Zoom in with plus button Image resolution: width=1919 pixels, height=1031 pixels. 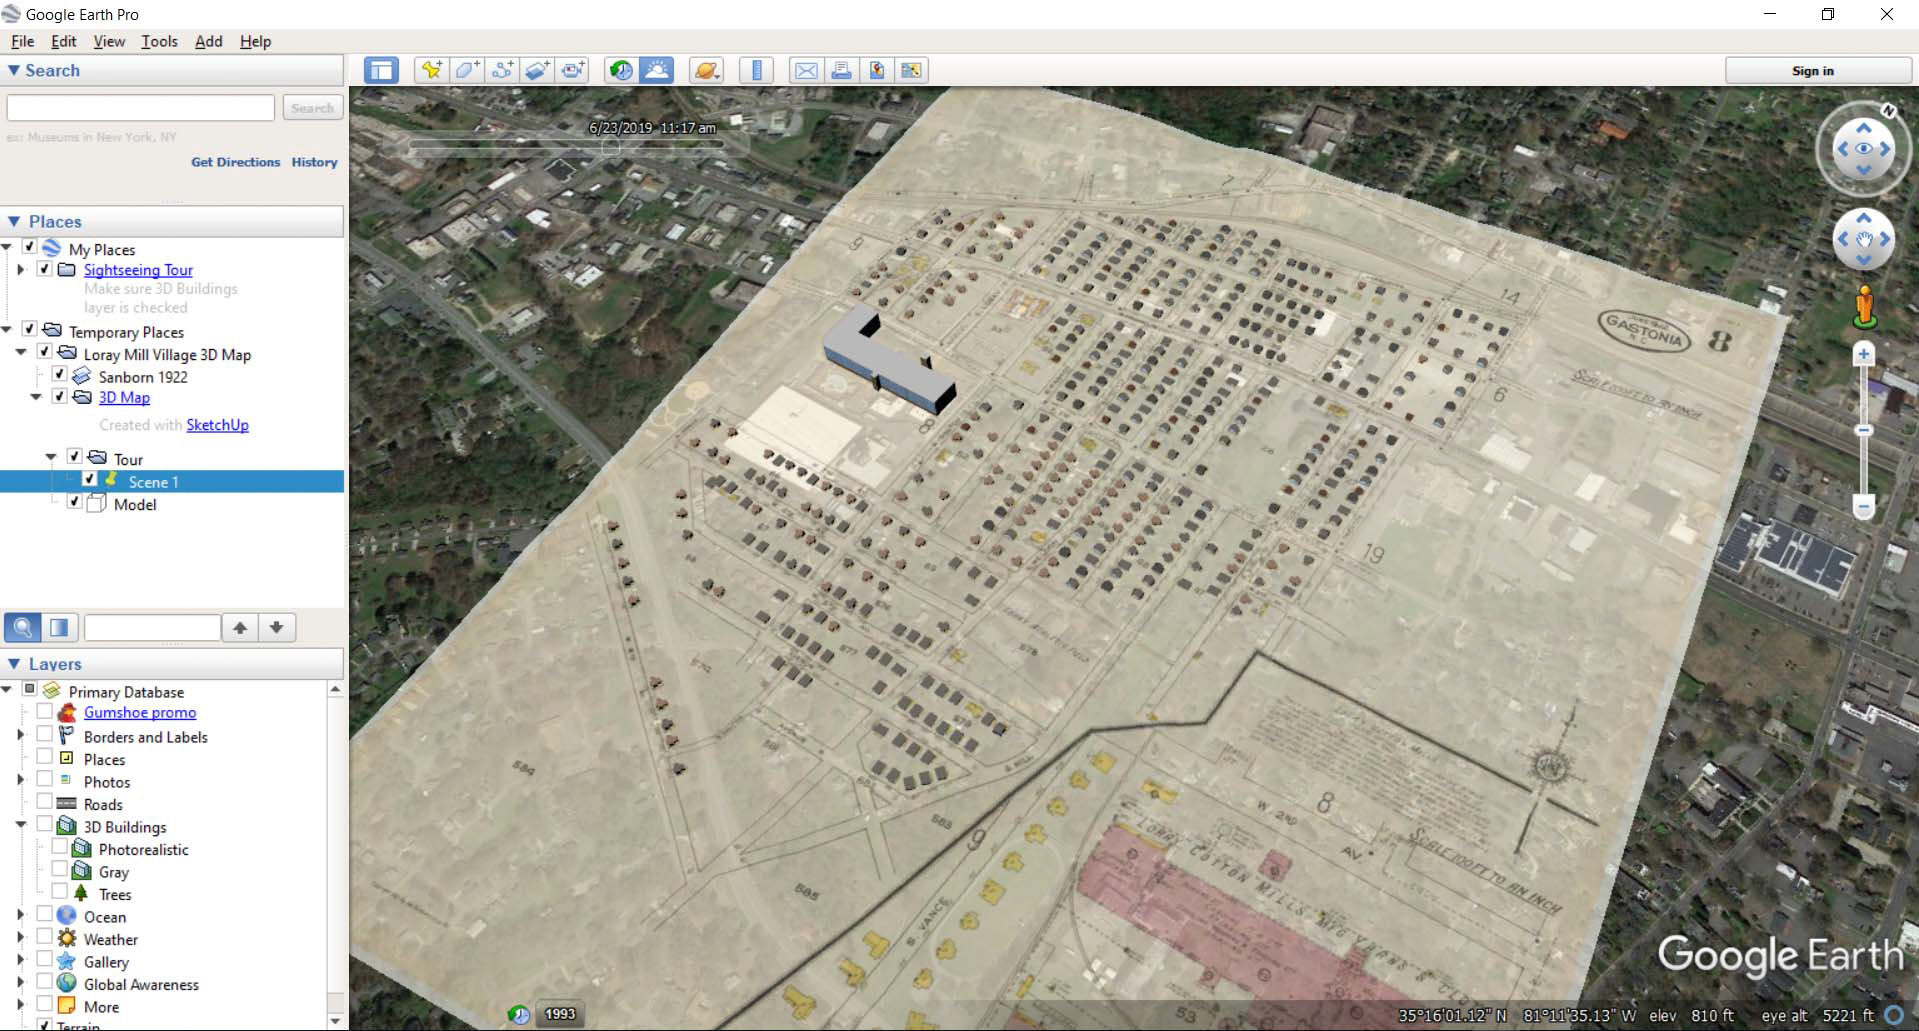click(x=1863, y=354)
